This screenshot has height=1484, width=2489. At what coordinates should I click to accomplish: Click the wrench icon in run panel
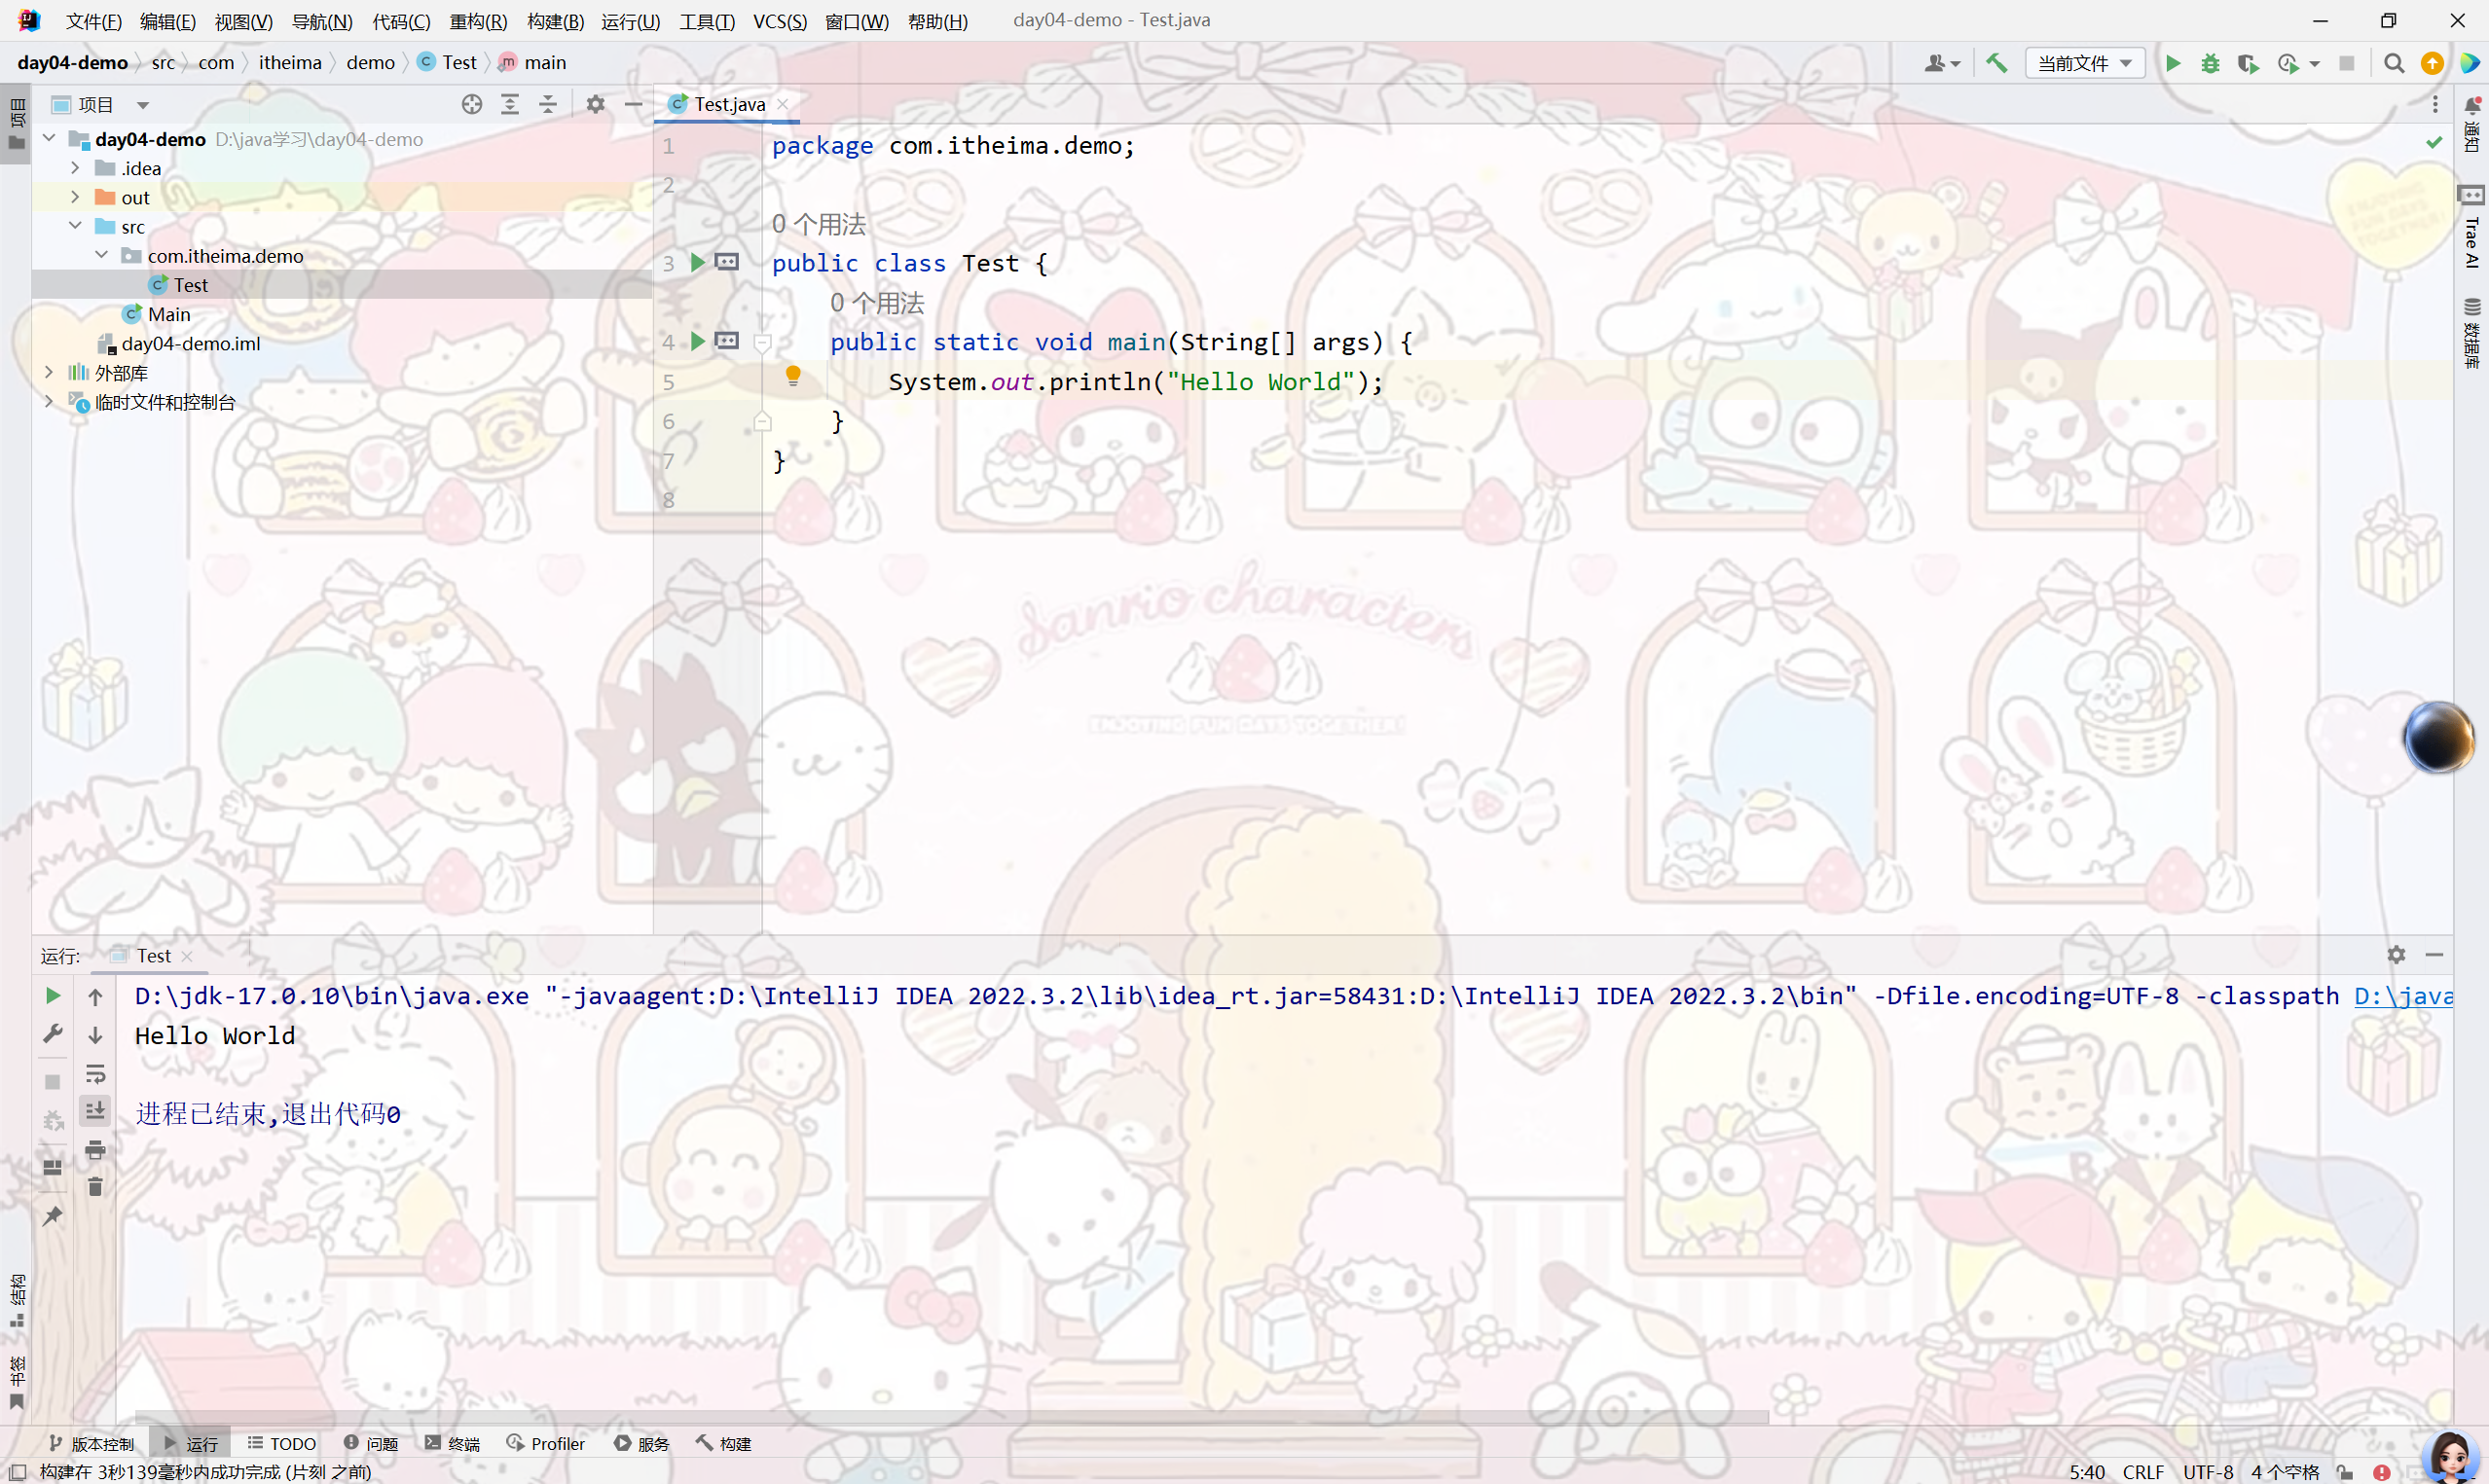click(x=53, y=1033)
